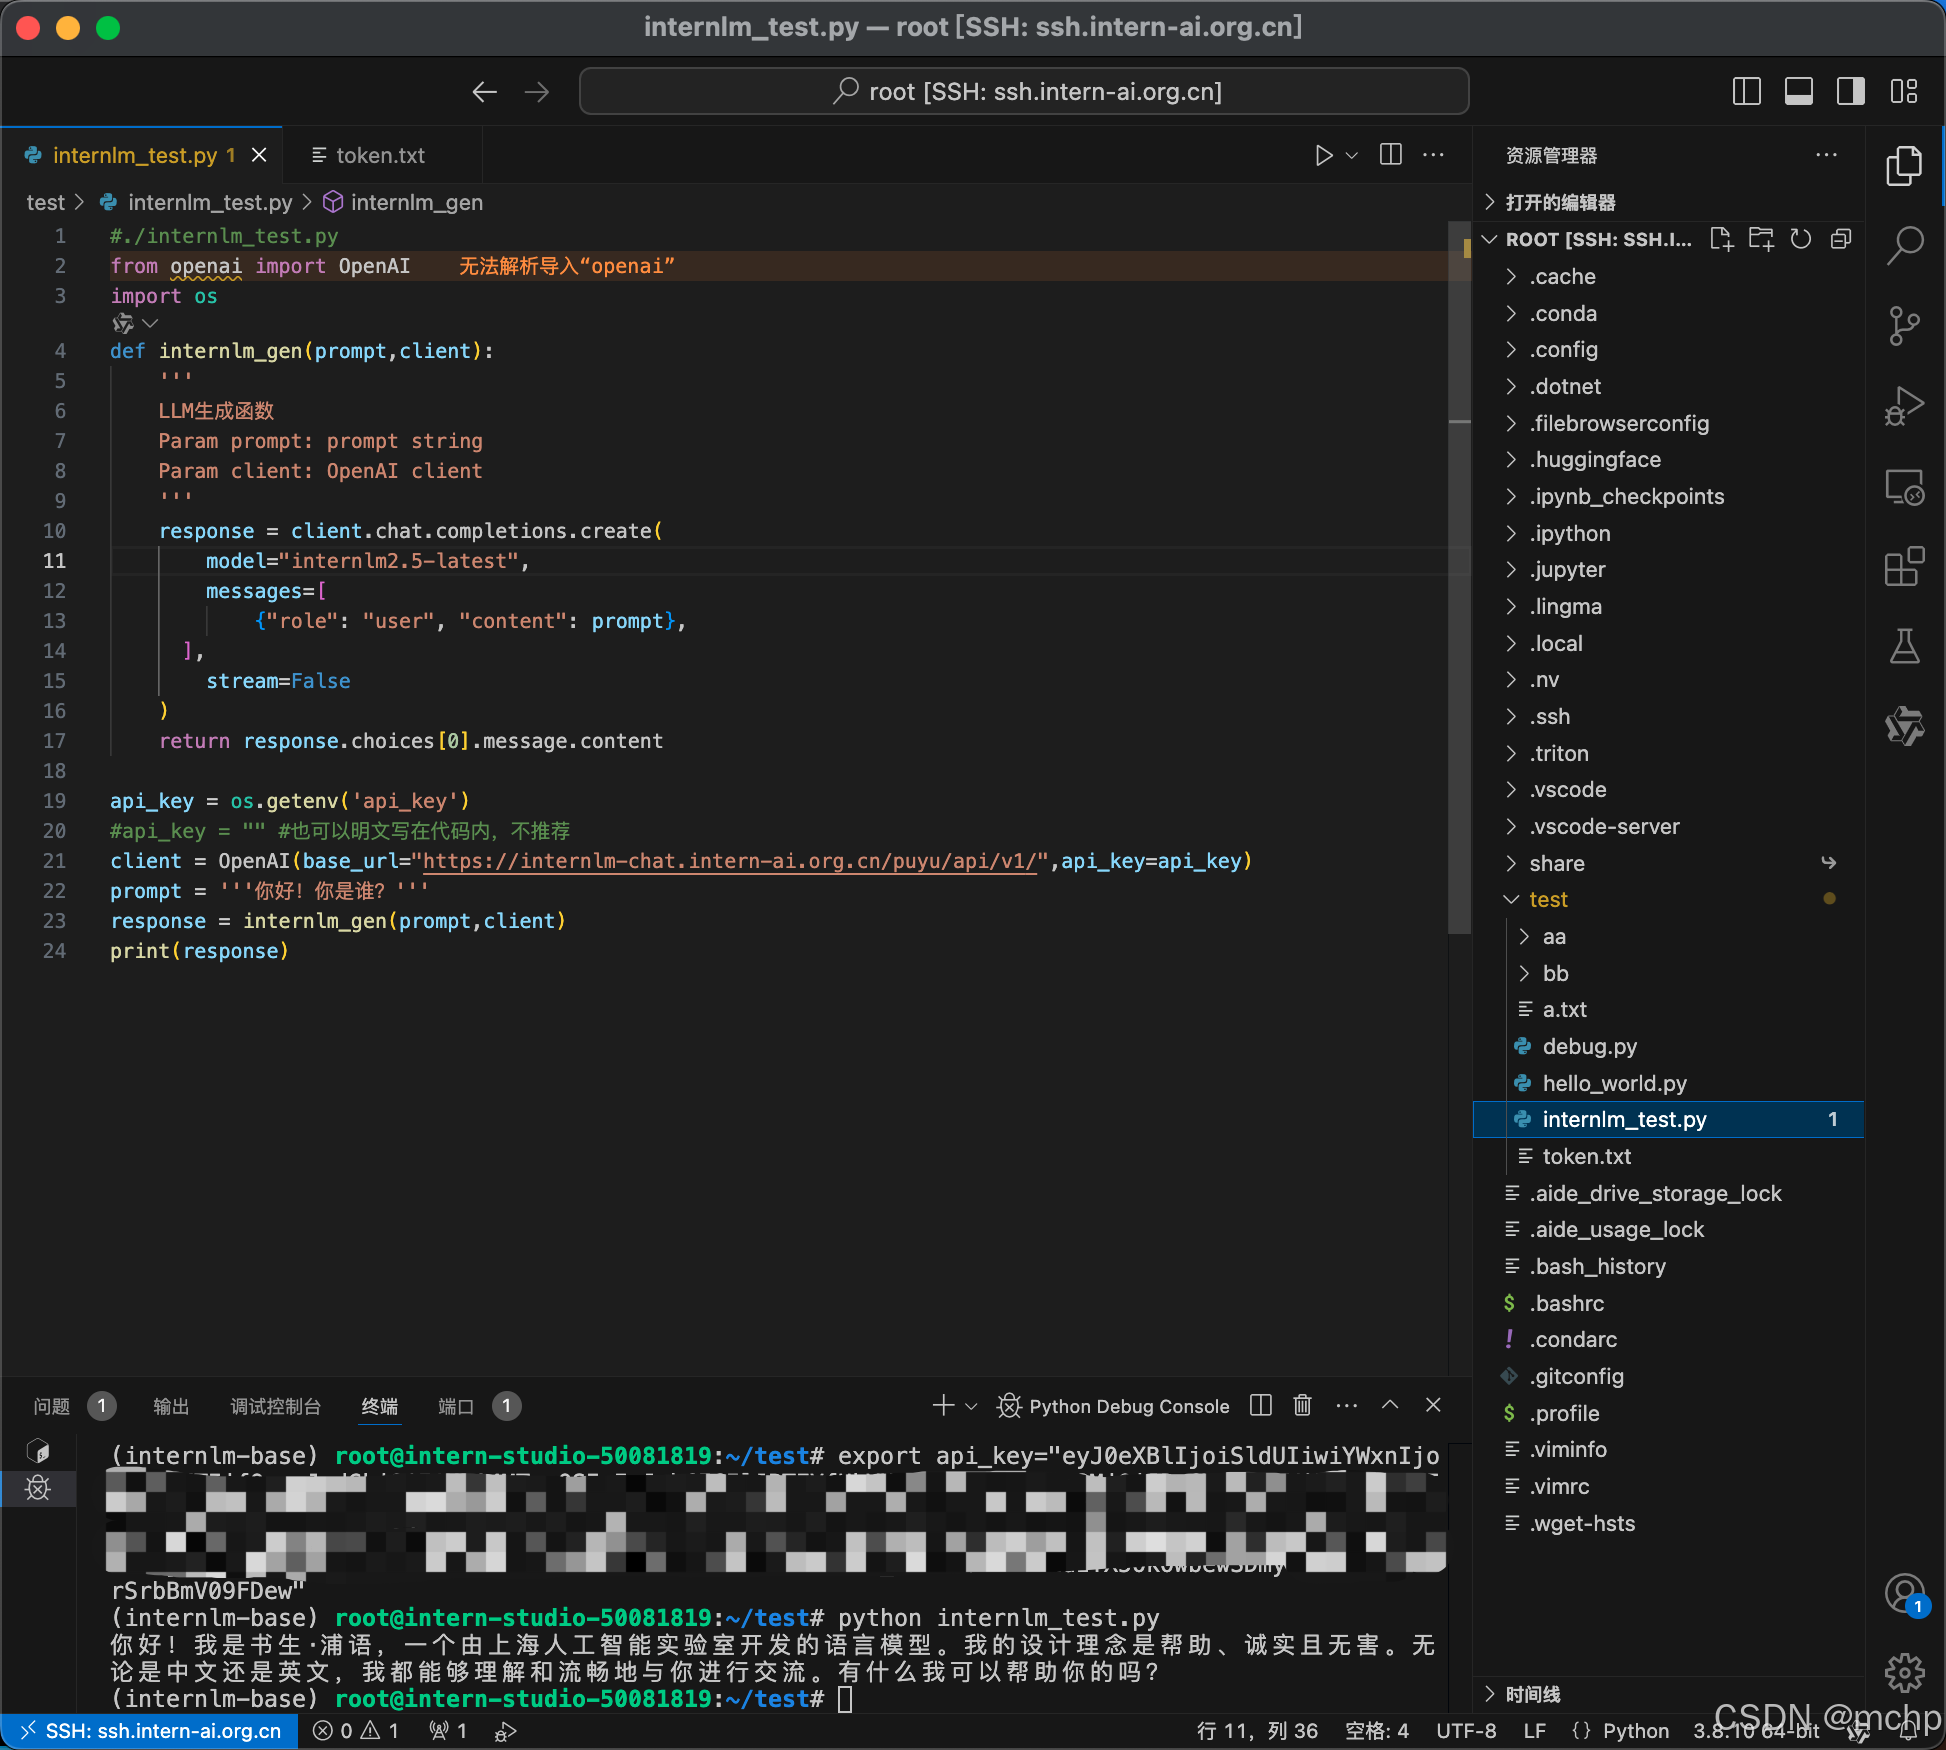Open Run and Debug view icon

(x=1904, y=406)
